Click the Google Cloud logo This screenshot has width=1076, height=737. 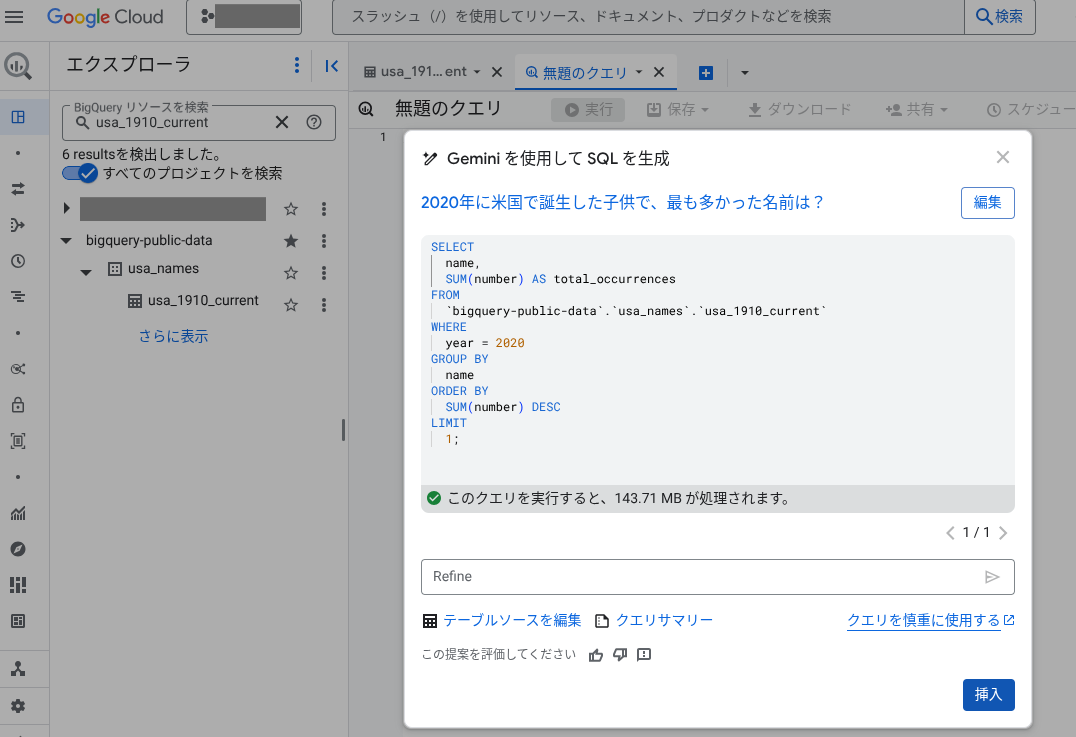tap(105, 16)
